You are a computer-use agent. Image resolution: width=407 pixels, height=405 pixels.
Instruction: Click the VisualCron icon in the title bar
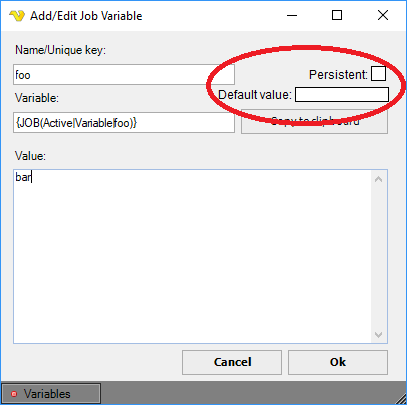17,16
